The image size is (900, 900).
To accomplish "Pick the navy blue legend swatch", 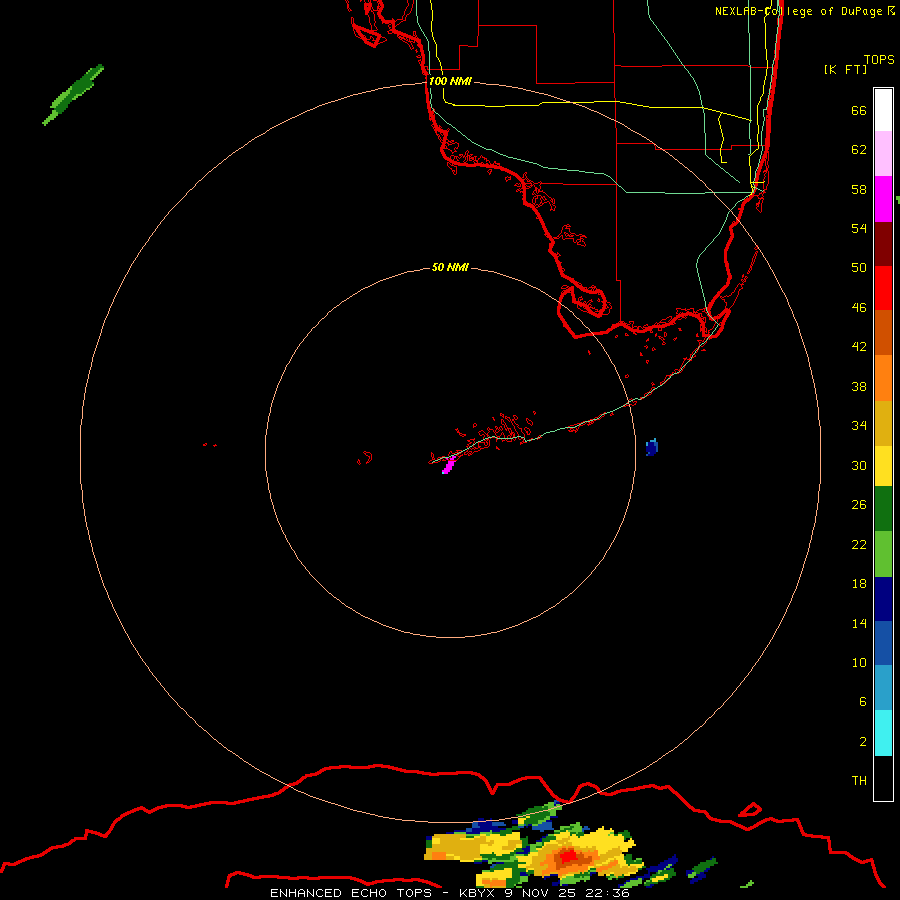I will pos(883,598).
